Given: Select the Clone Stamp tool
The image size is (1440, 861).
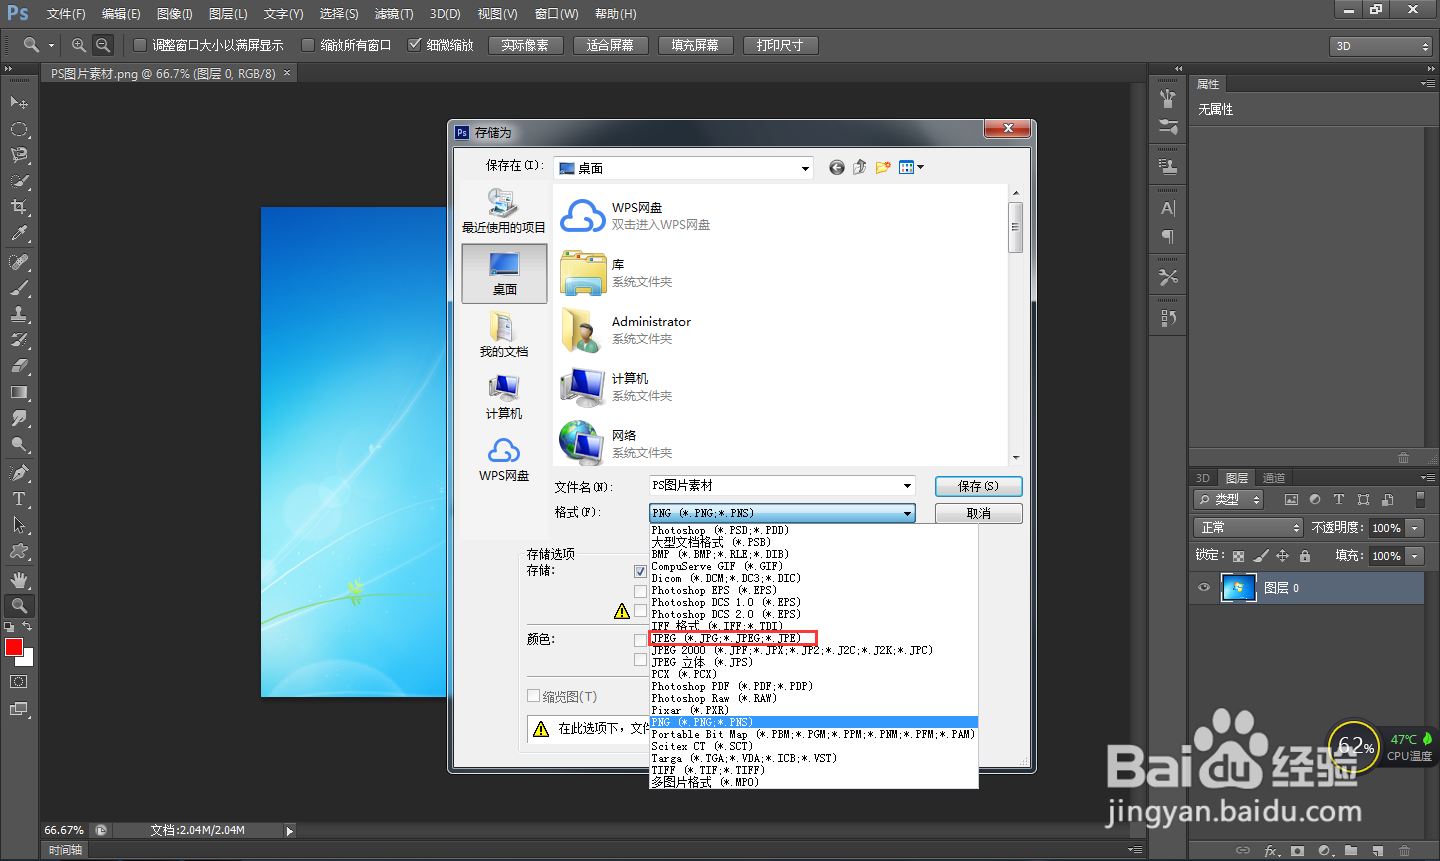Looking at the screenshot, I should 19,314.
